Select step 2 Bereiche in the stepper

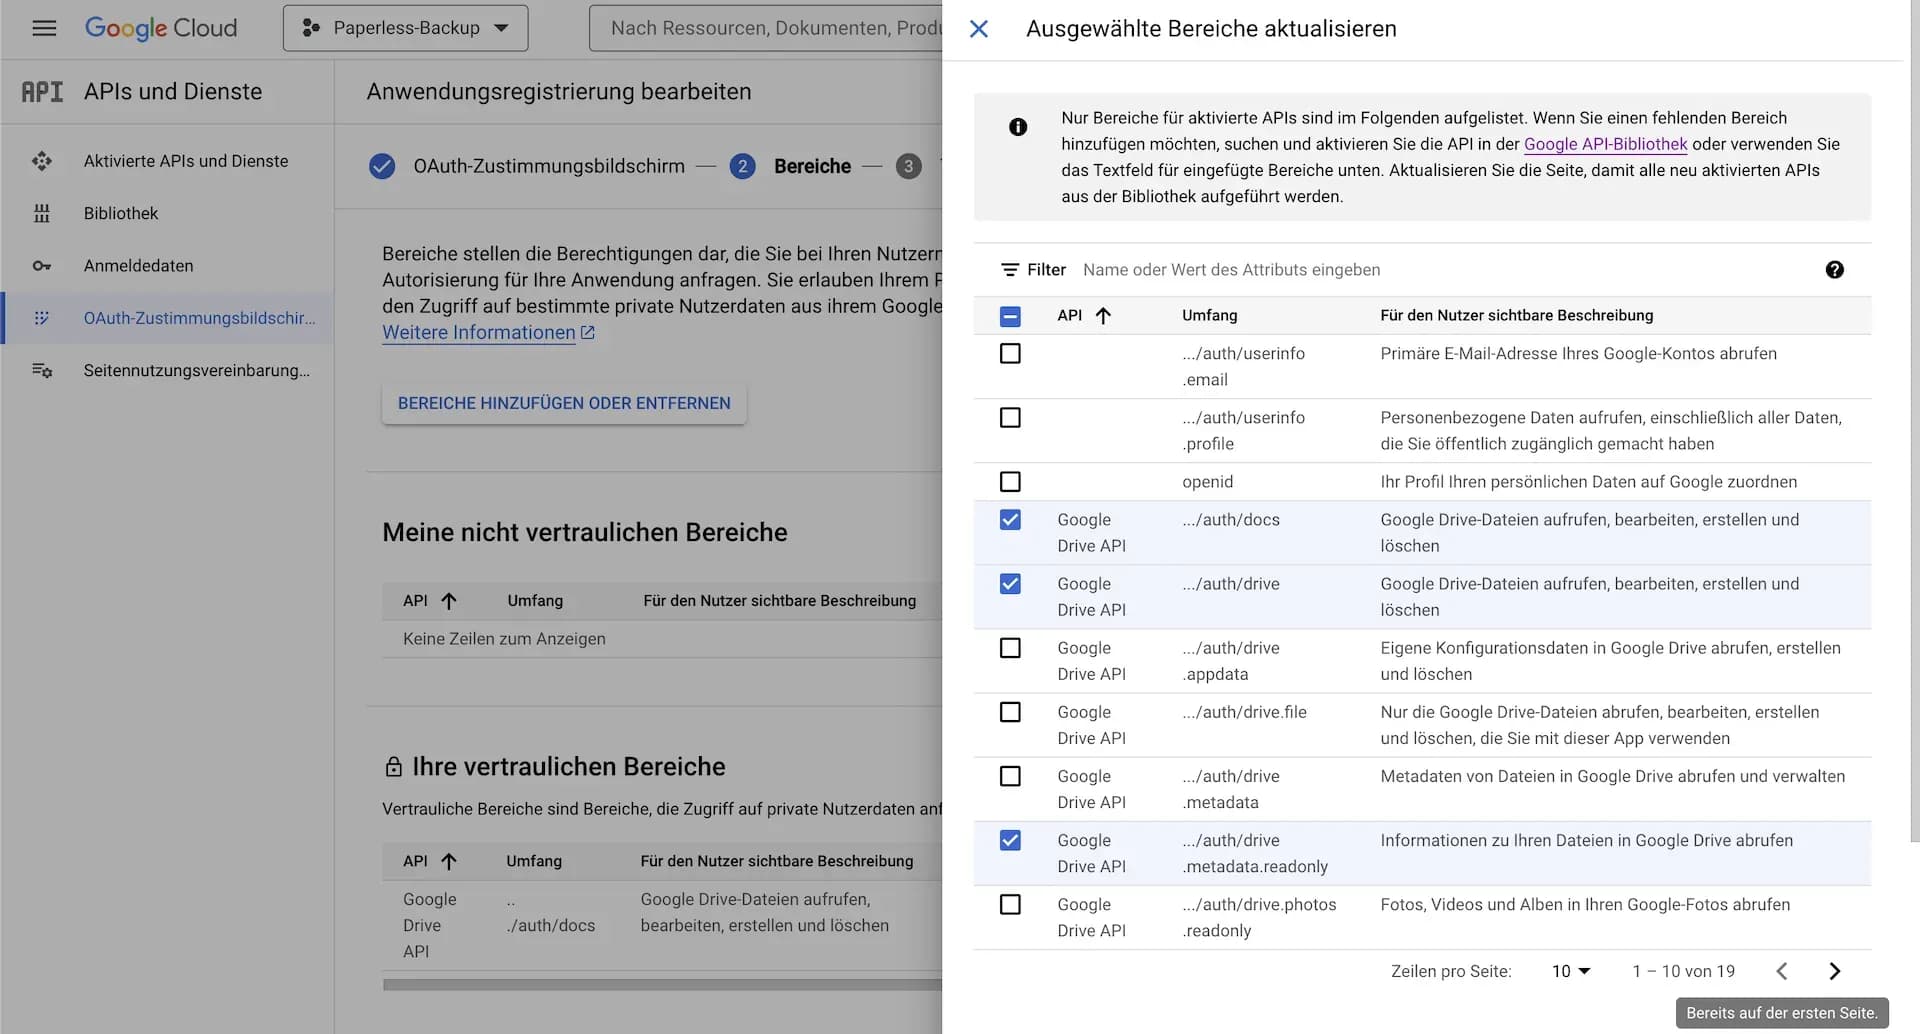tap(812, 166)
